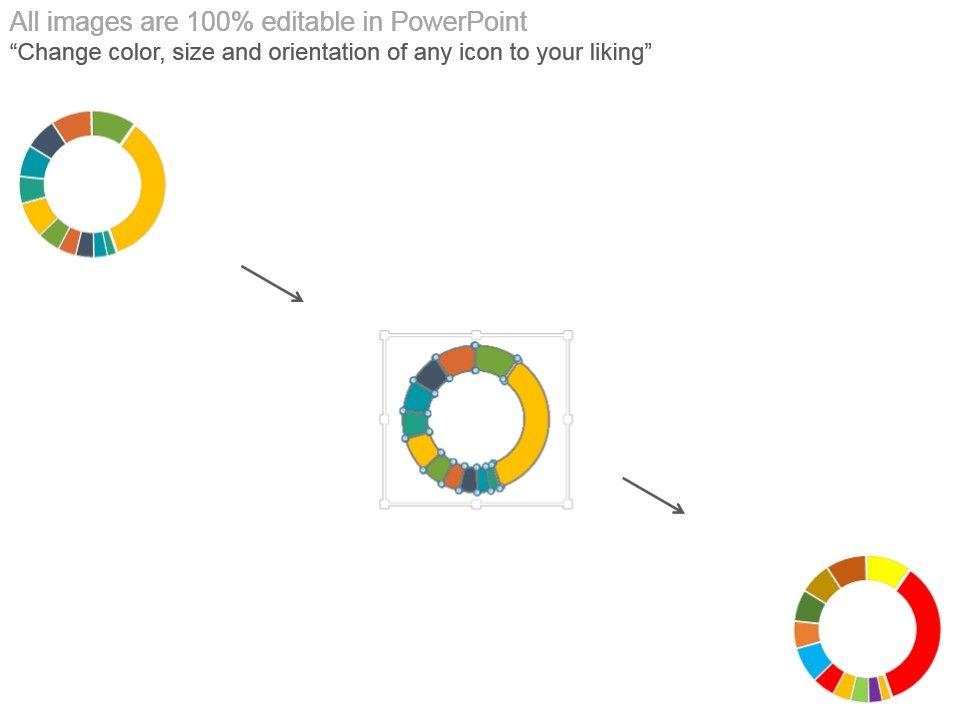Click the "All images are 100% editable" title

(x=268, y=21)
